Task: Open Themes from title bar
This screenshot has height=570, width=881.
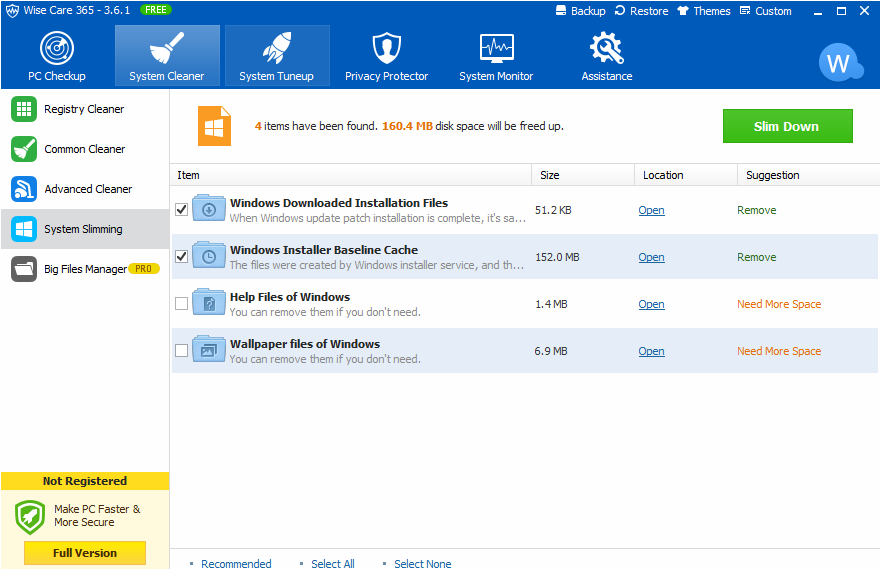Action: pyautogui.click(x=703, y=11)
